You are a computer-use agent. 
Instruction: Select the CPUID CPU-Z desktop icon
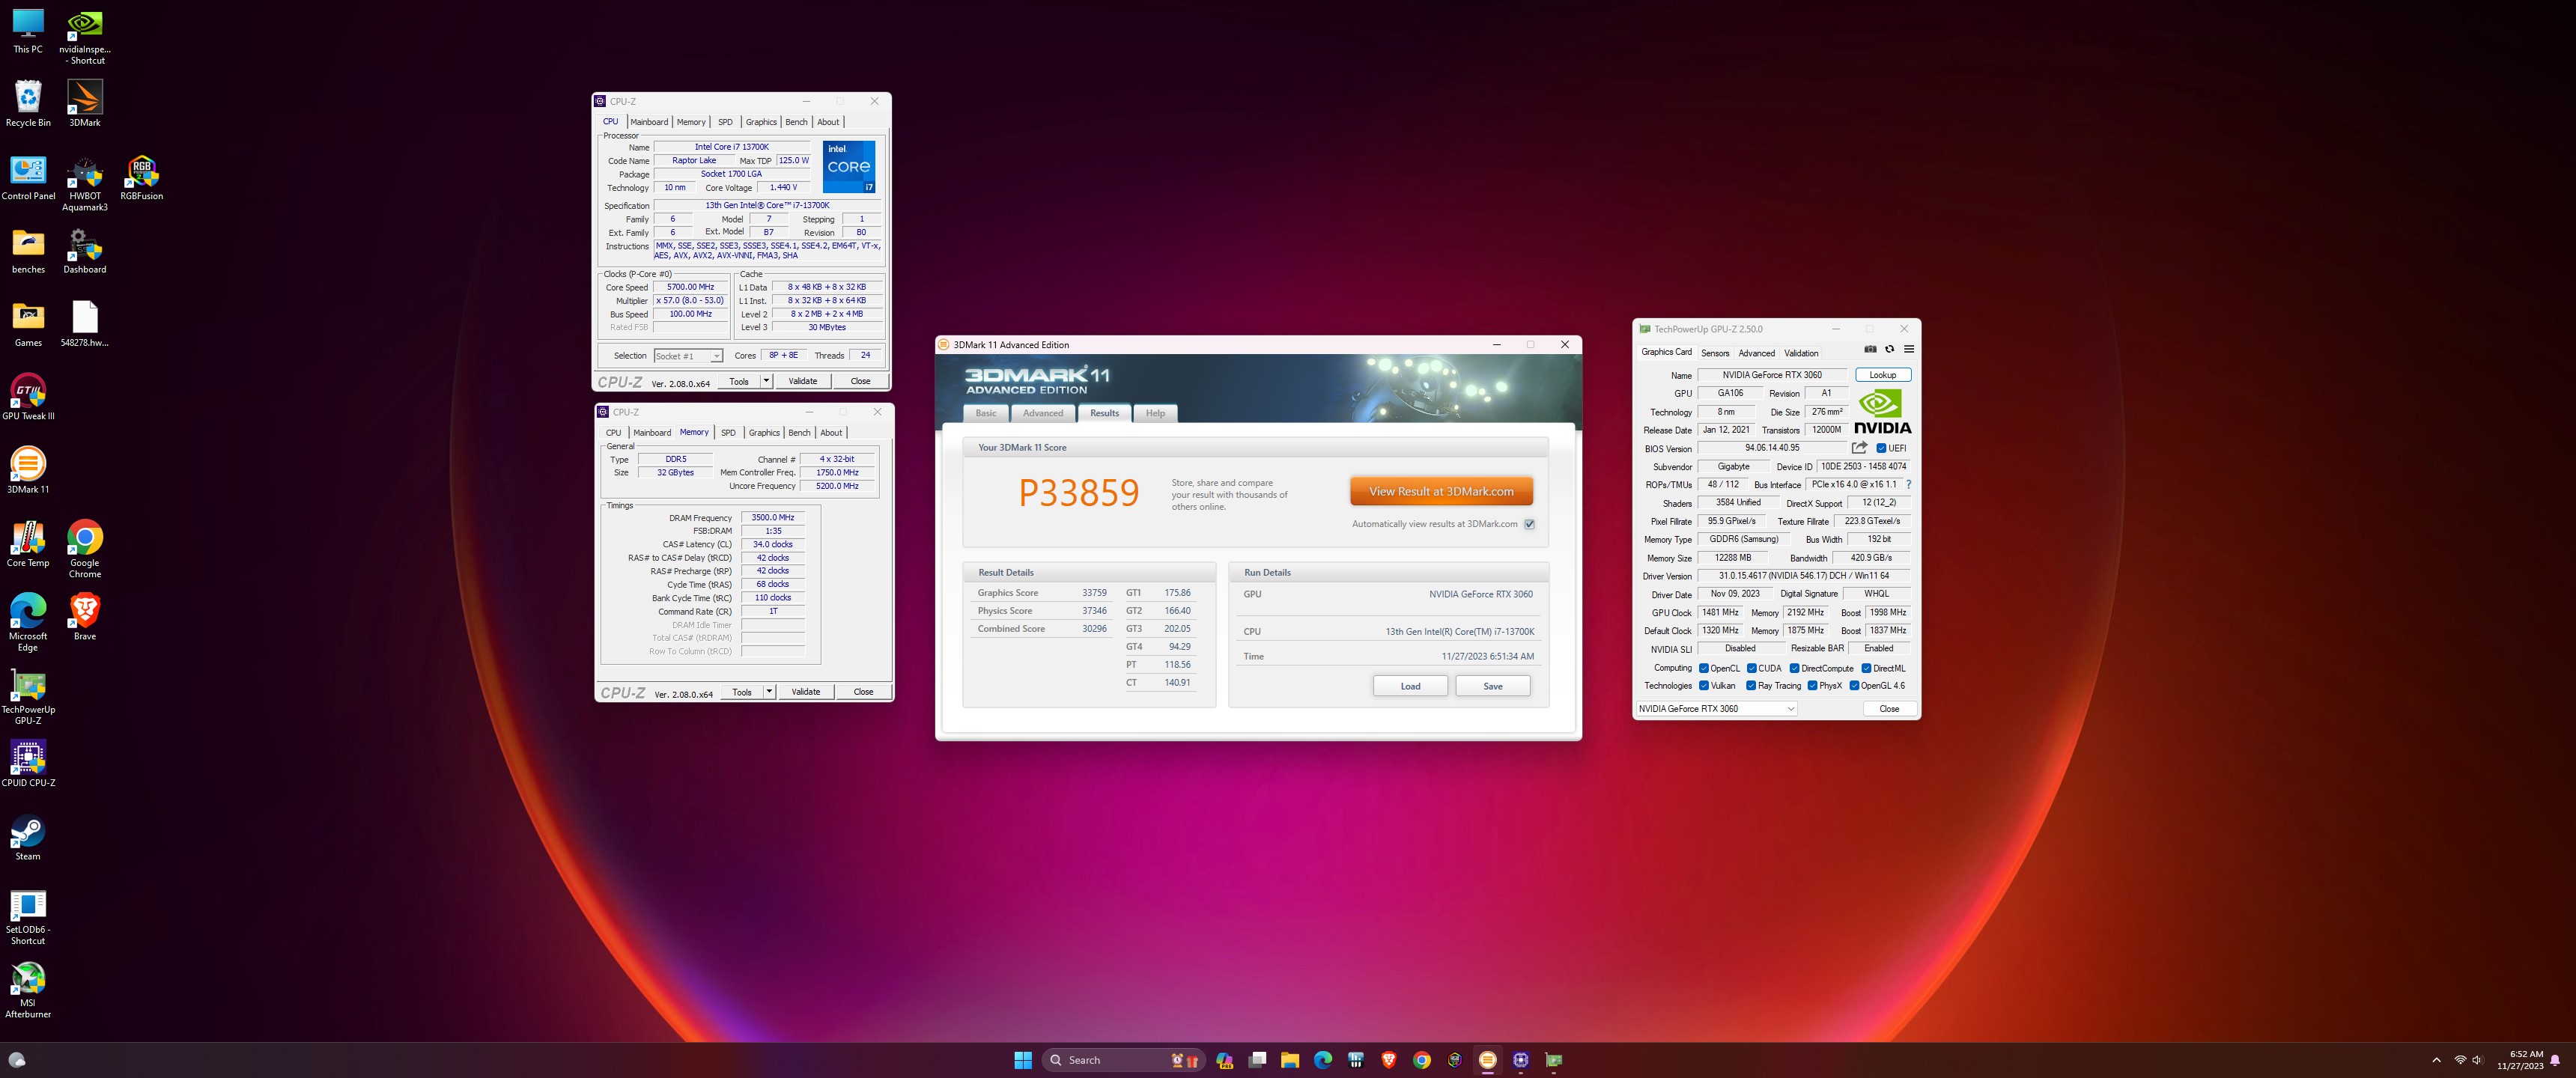point(28,764)
